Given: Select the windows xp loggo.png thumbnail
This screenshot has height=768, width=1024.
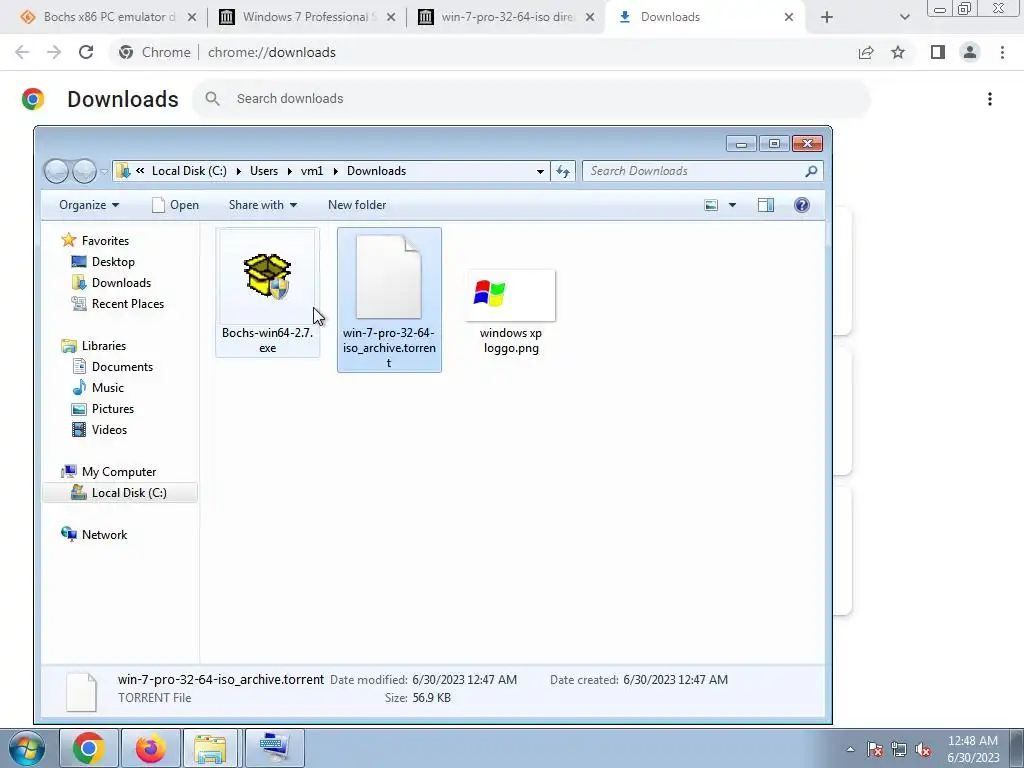Looking at the screenshot, I should [x=511, y=295].
